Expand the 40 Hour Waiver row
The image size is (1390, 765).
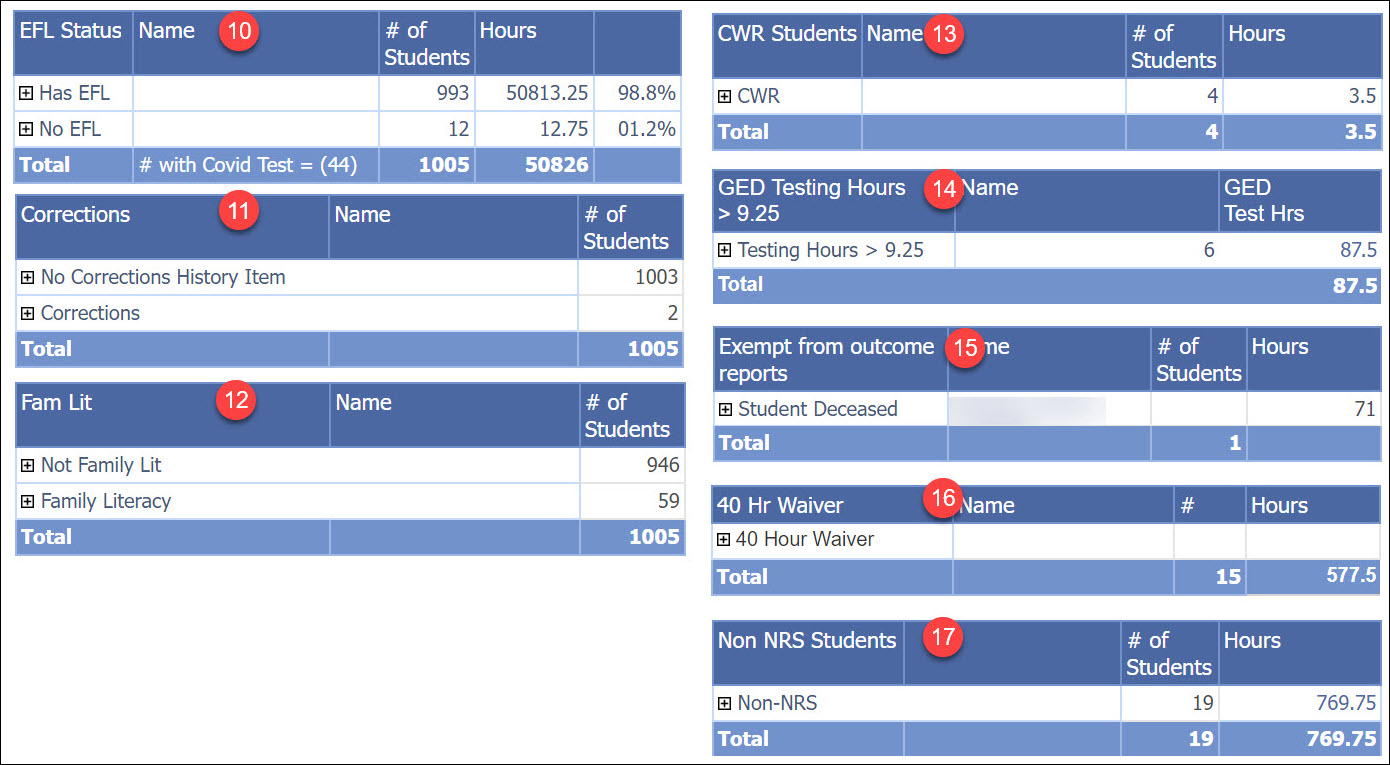point(724,540)
